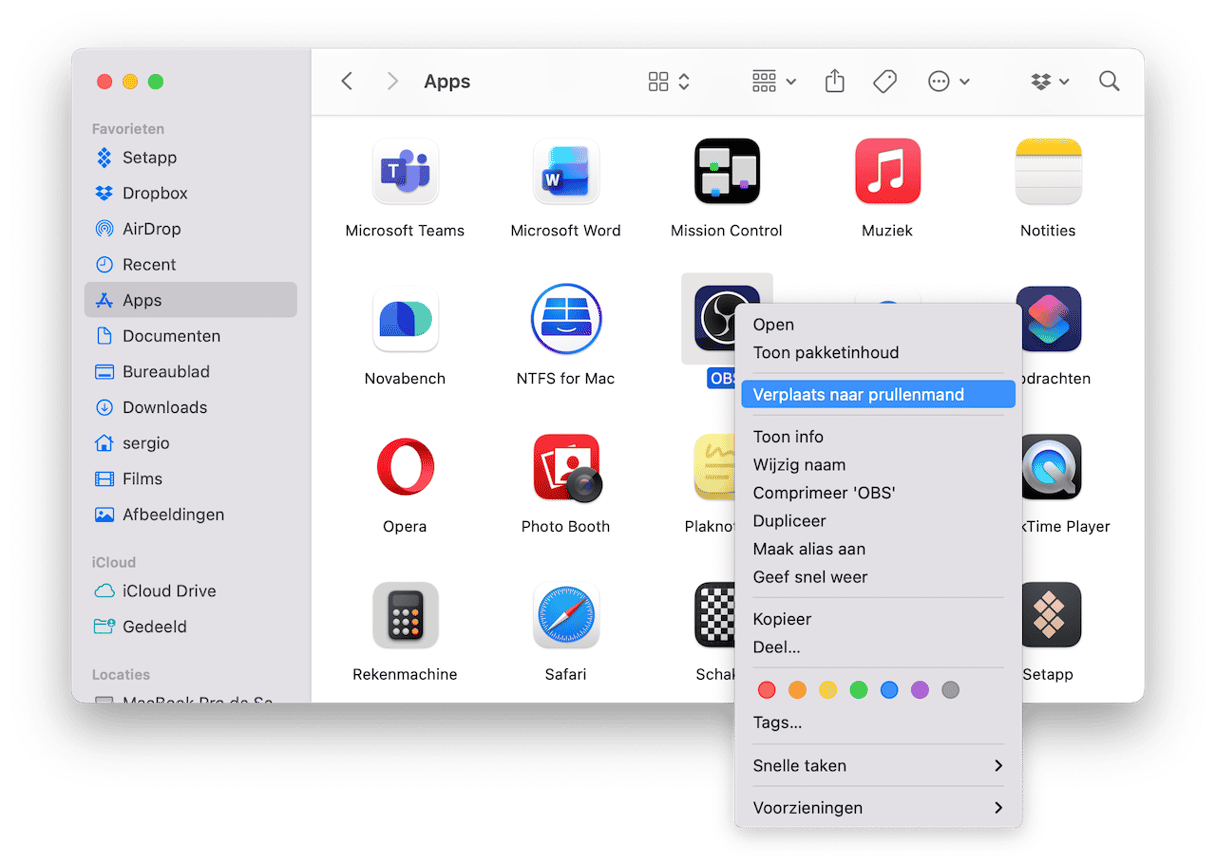Select the NTFS for Mac icon
Viewport: 1216px width, 862px height.
tap(565, 320)
